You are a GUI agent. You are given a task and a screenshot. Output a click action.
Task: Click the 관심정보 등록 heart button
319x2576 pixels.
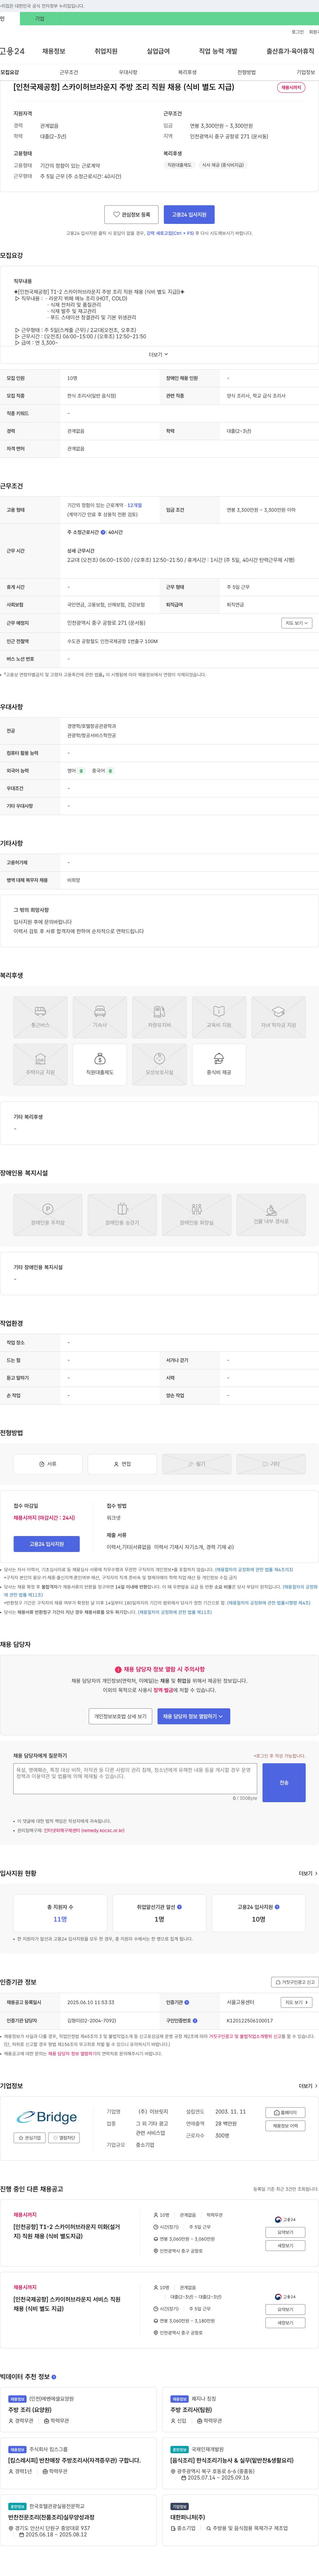click(131, 214)
